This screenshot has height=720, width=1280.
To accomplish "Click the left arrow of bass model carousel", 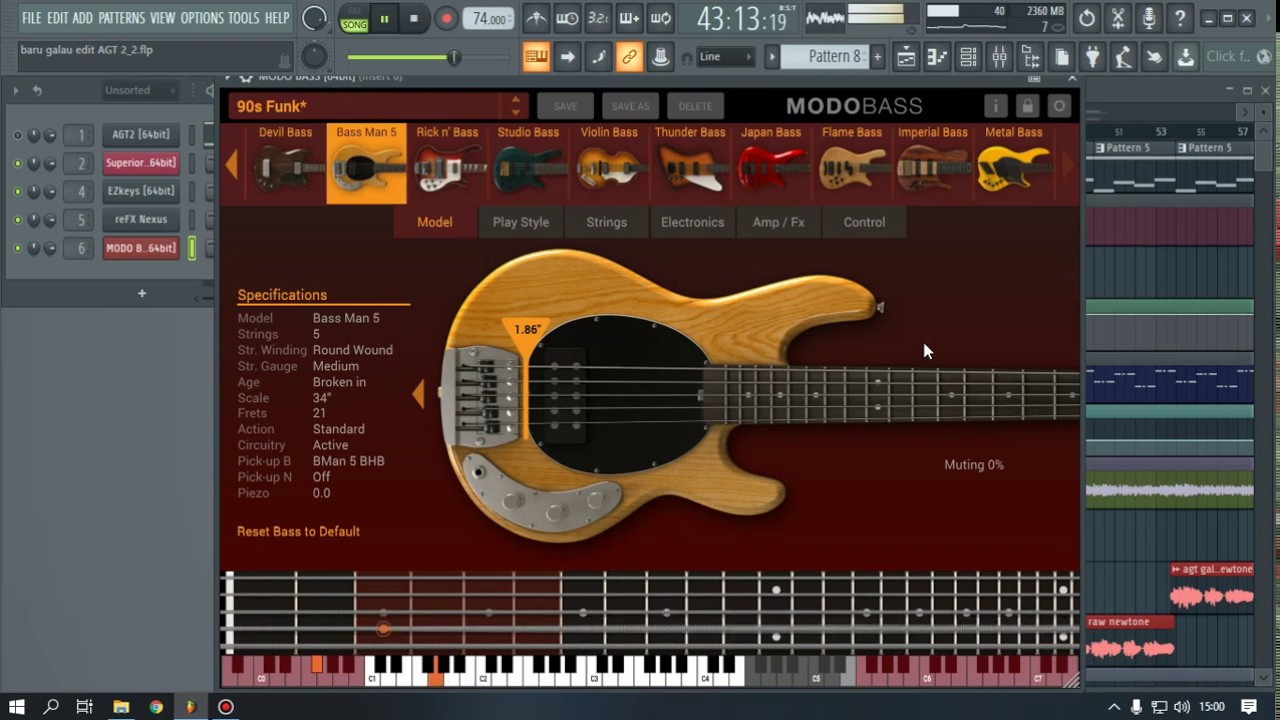I will click(232, 164).
